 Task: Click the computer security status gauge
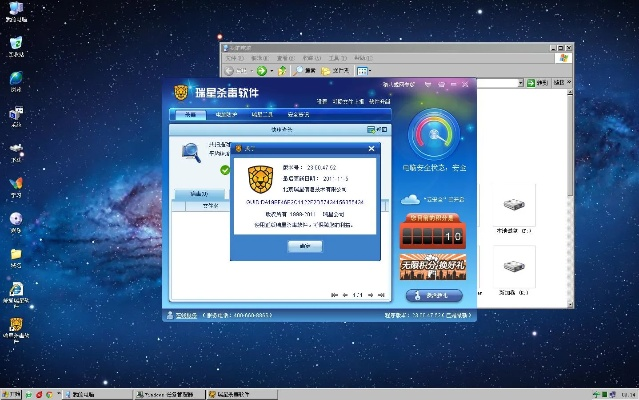[434, 134]
